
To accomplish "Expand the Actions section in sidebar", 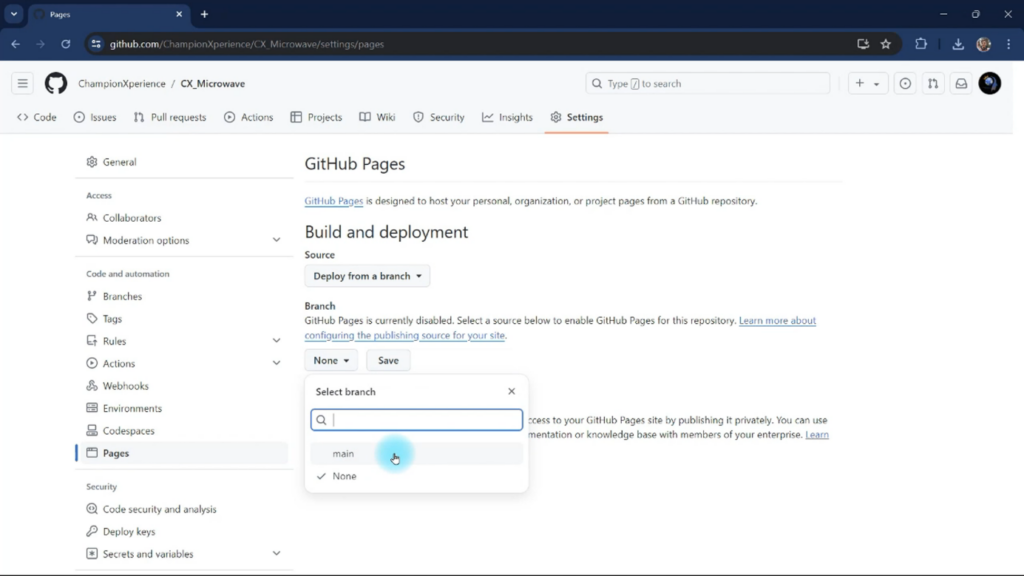I will pyautogui.click(x=276, y=363).
